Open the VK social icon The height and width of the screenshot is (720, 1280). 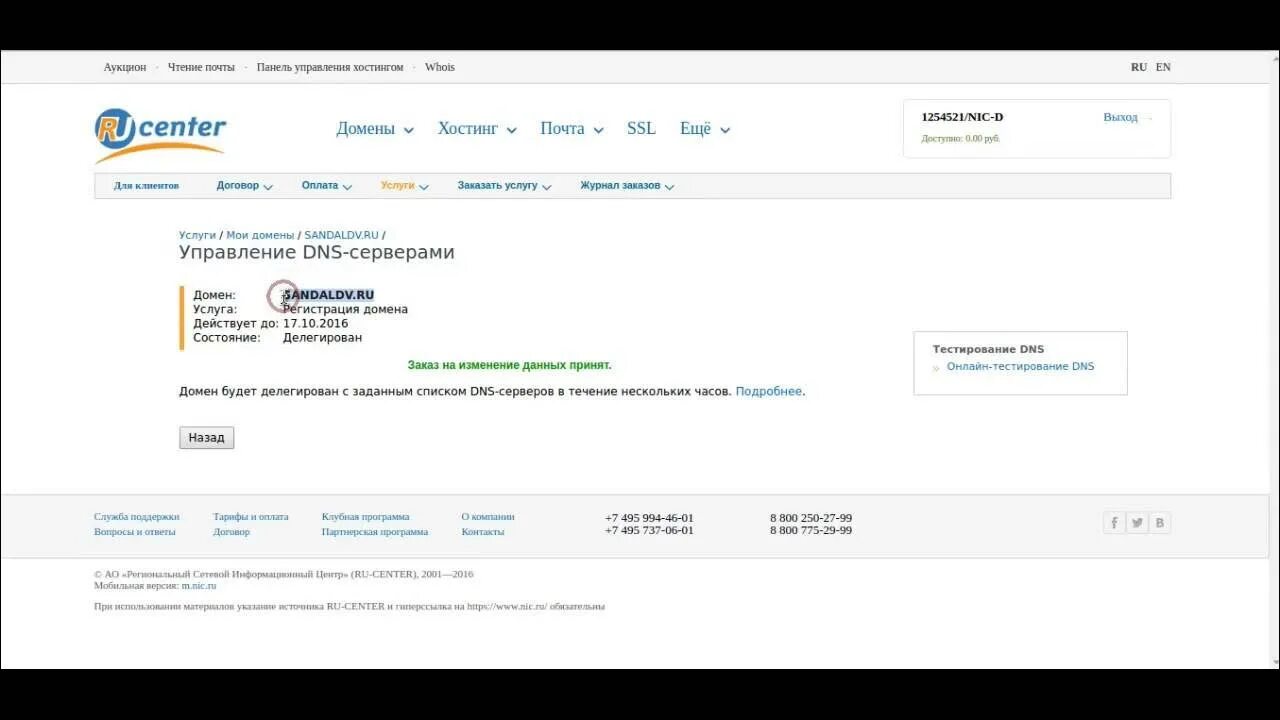click(x=1160, y=523)
